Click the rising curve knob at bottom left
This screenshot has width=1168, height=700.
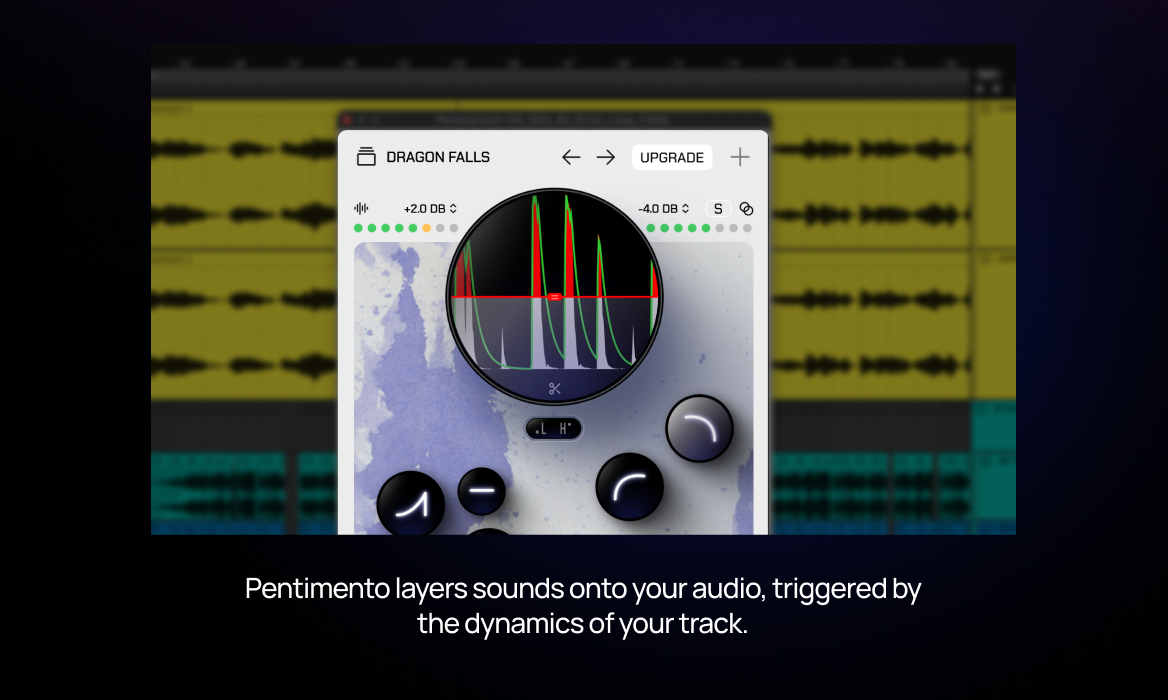pos(410,504)
